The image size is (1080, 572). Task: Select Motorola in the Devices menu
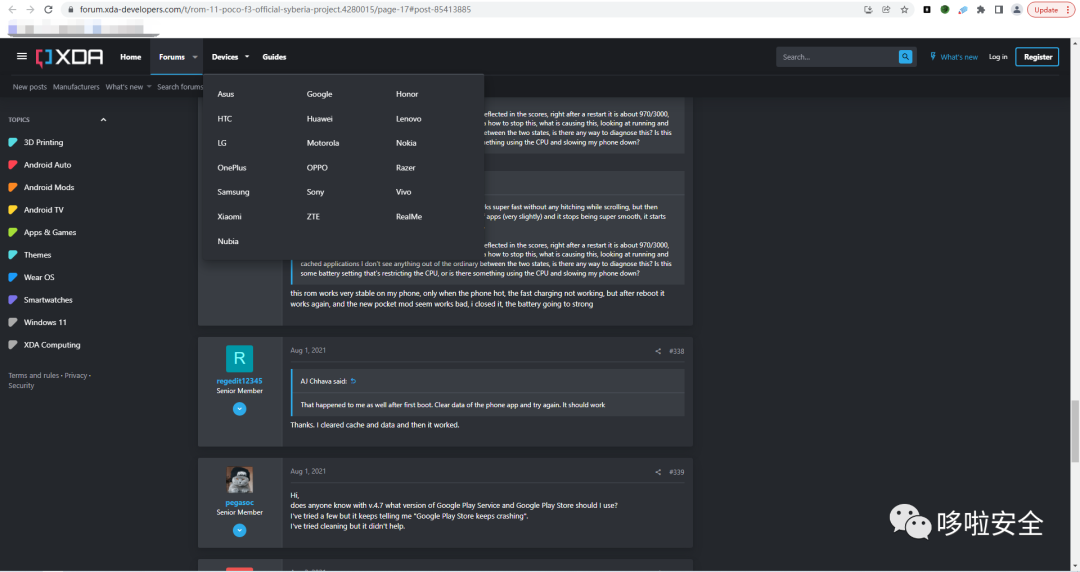coord(323,143)
